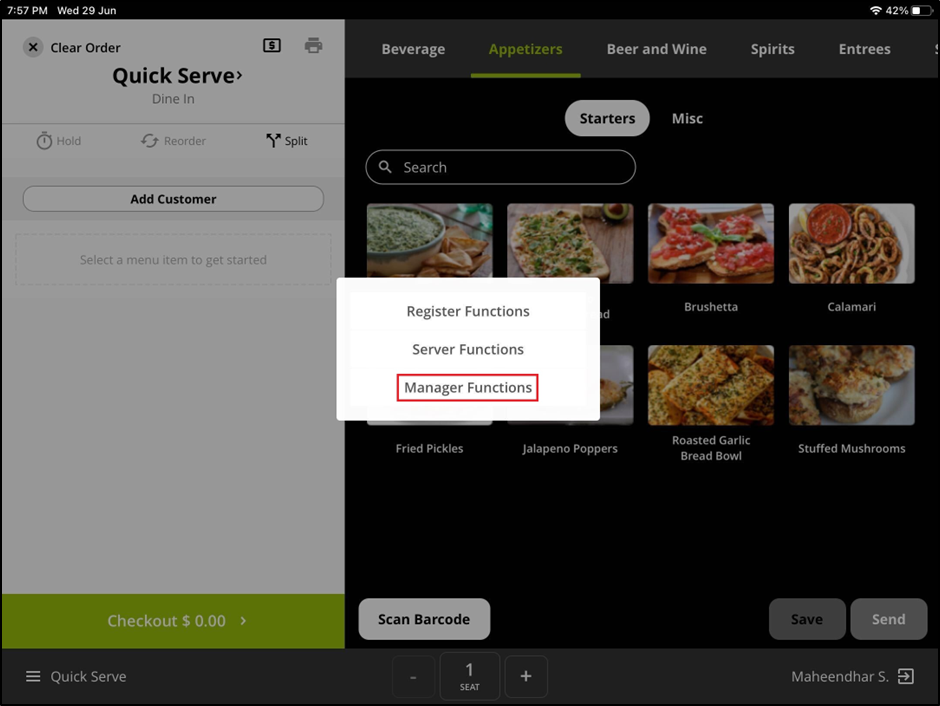This screenshot has width=940, height=706.
Task: Click the menu item Search field
Action: (x=501, y=167)
